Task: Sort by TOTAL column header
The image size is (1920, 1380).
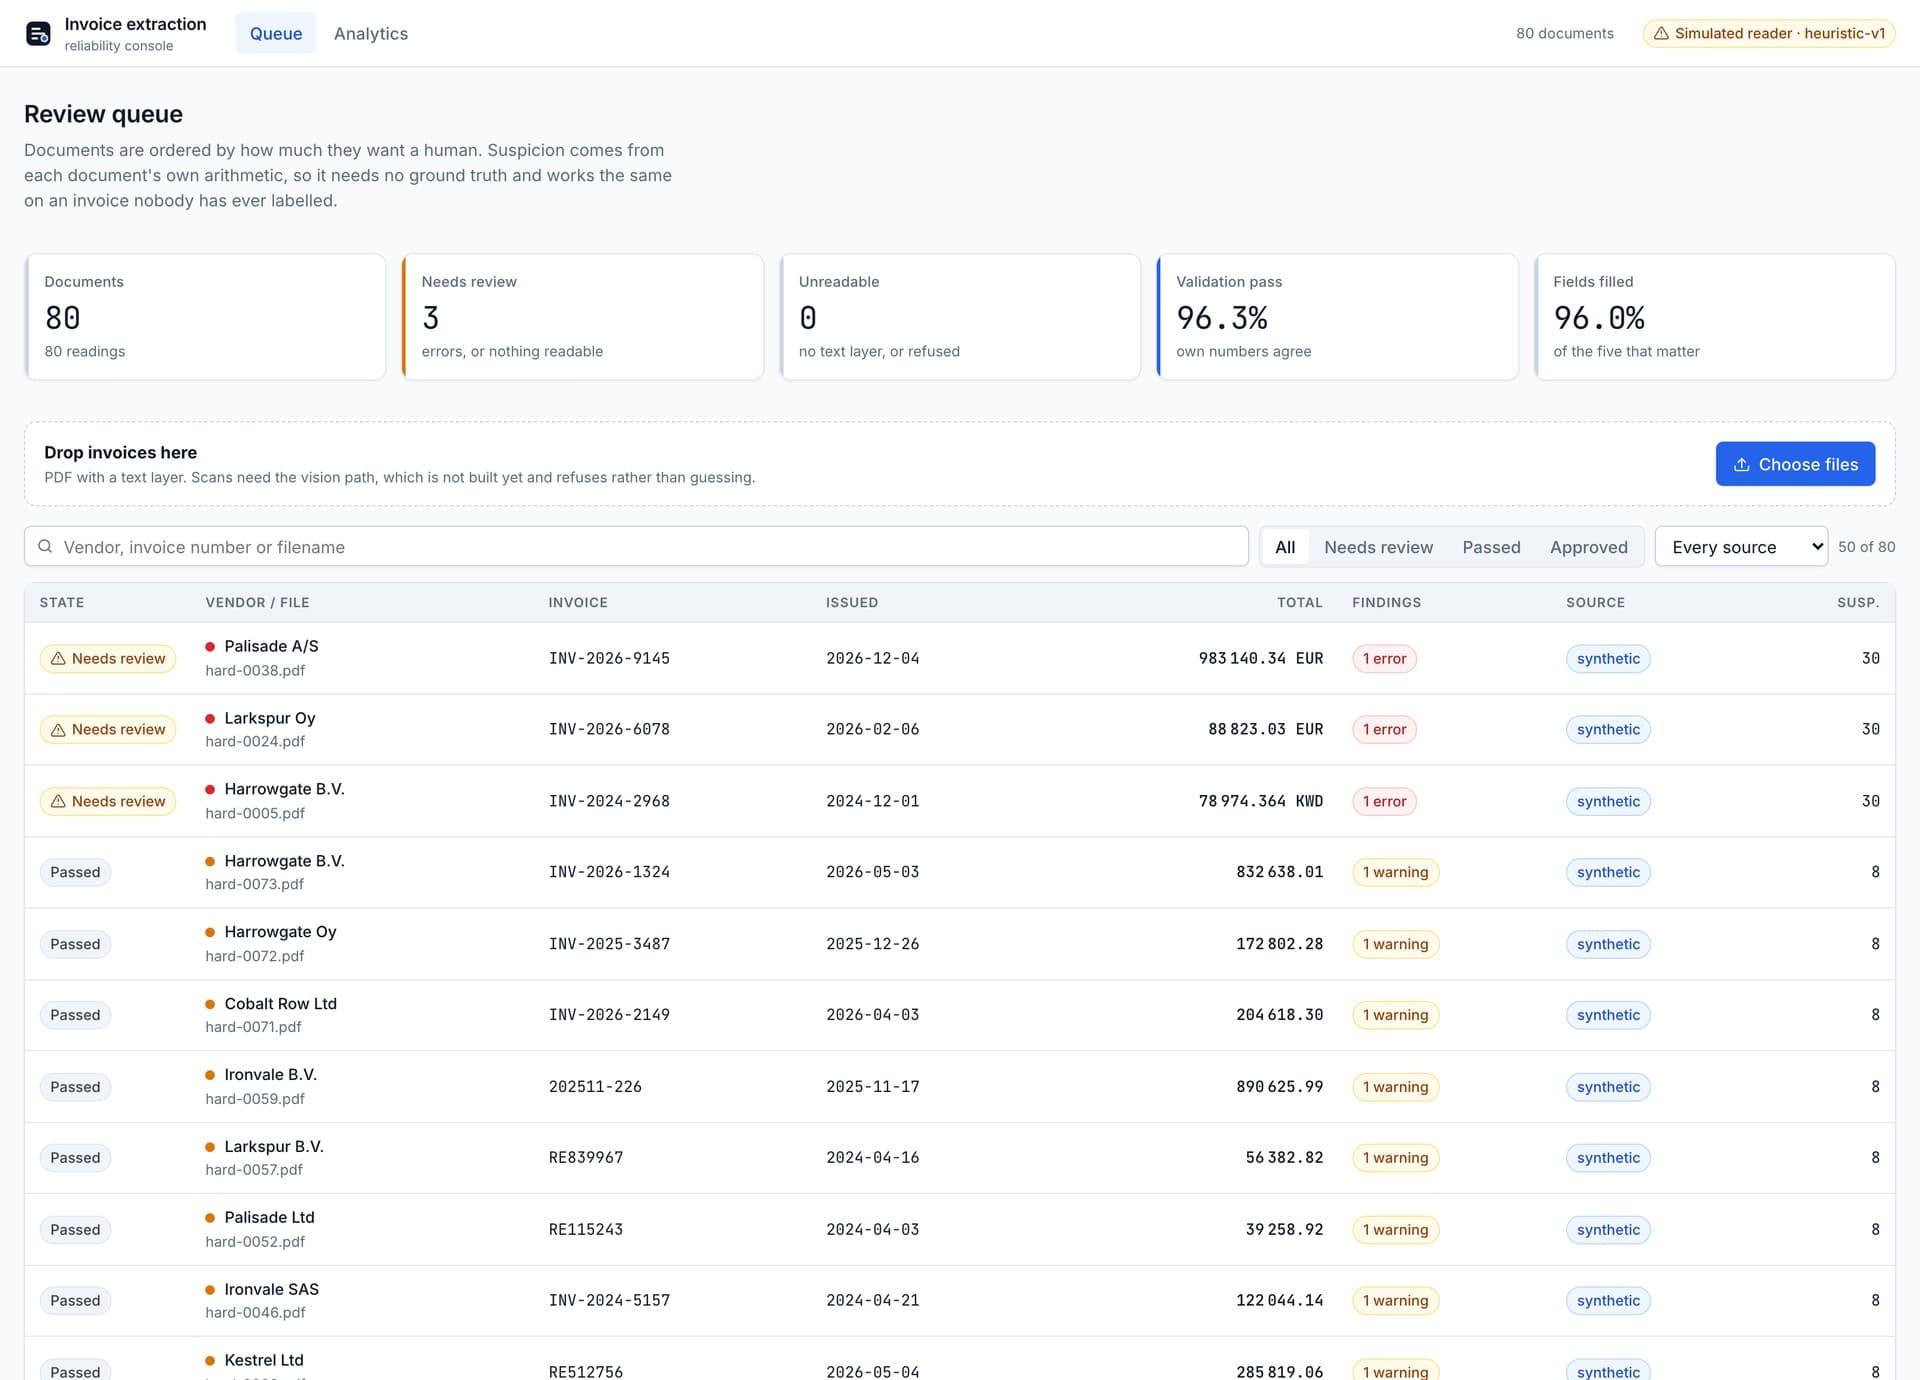Action: click(x=1300, y=603)
